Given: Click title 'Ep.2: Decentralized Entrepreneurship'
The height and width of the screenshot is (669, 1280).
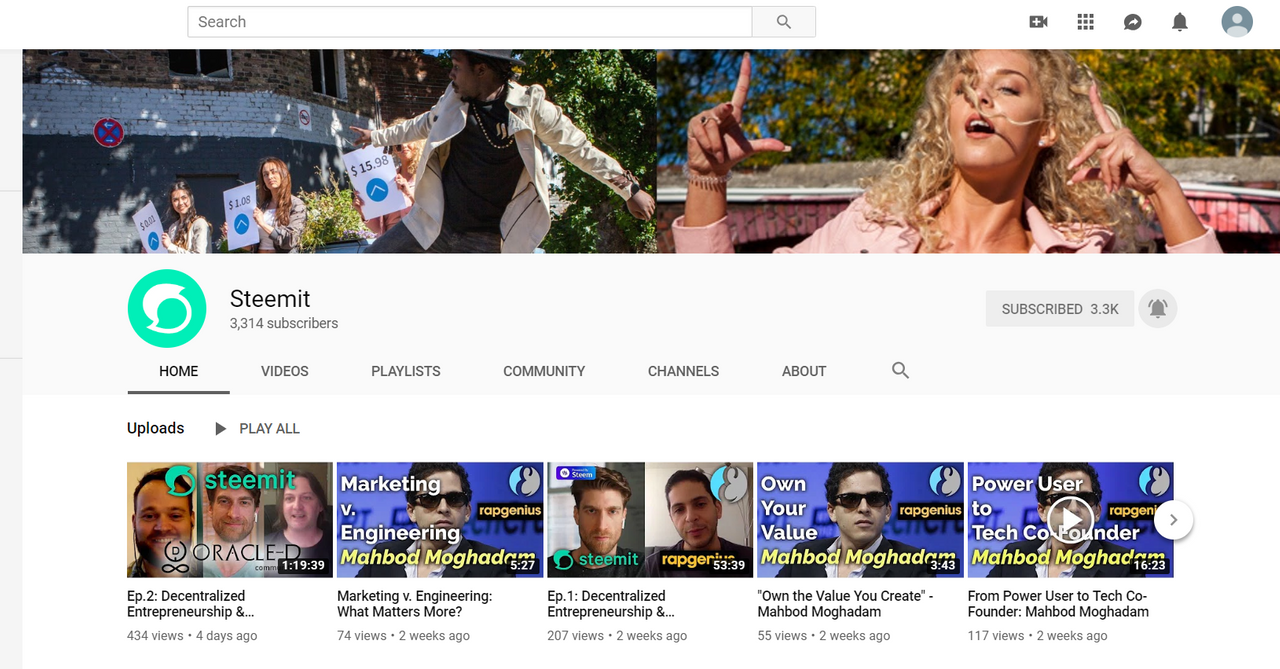Looking at the screenshot, I should [190, 604].
